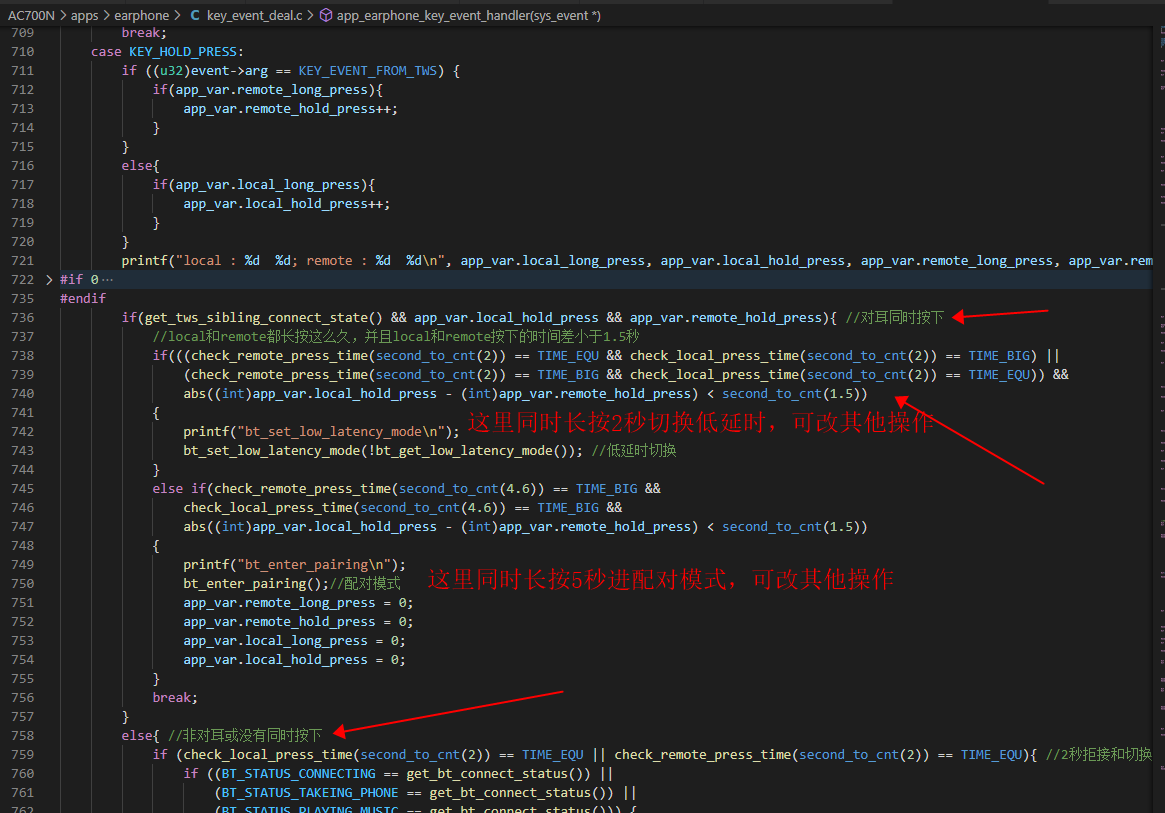
Task: Select app_earphone_key_event_handler breadcrumb symbol
Action: tap(469, 15)
